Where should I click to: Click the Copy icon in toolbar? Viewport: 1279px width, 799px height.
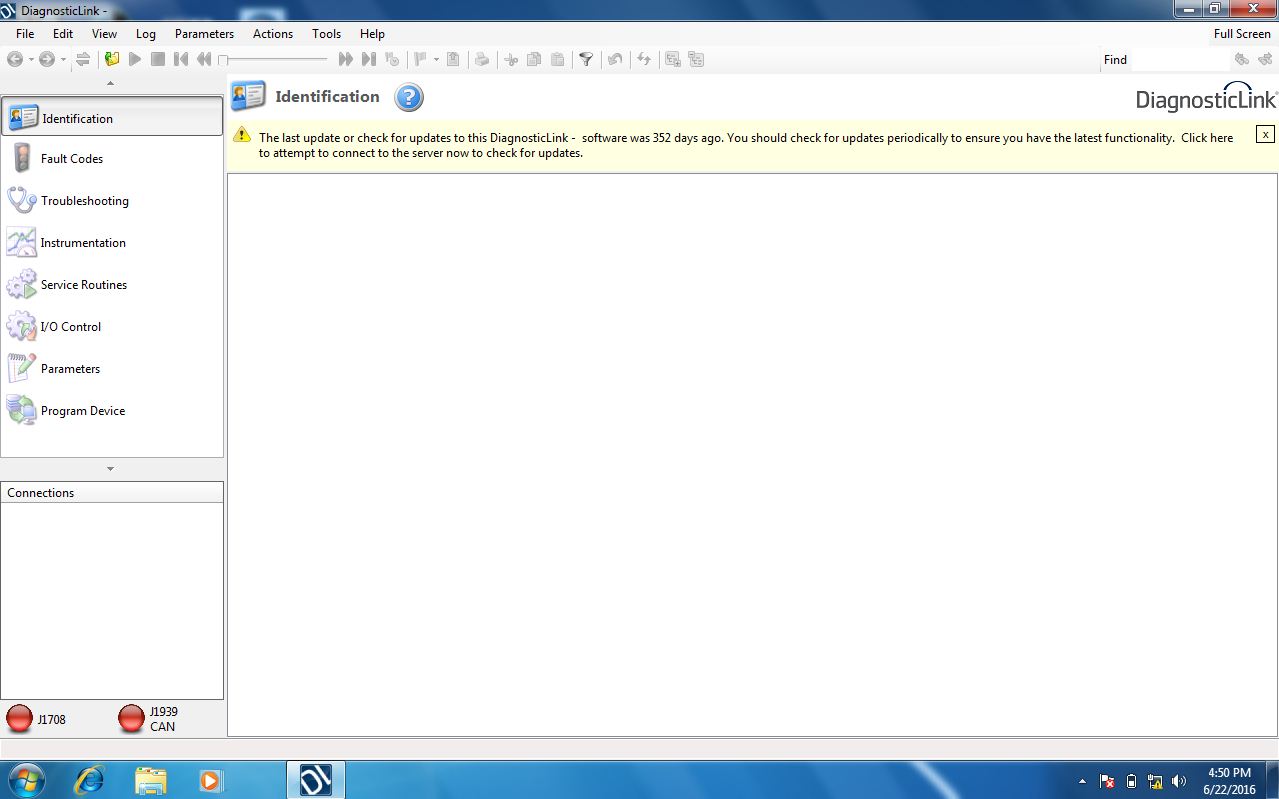coord(534,60)
